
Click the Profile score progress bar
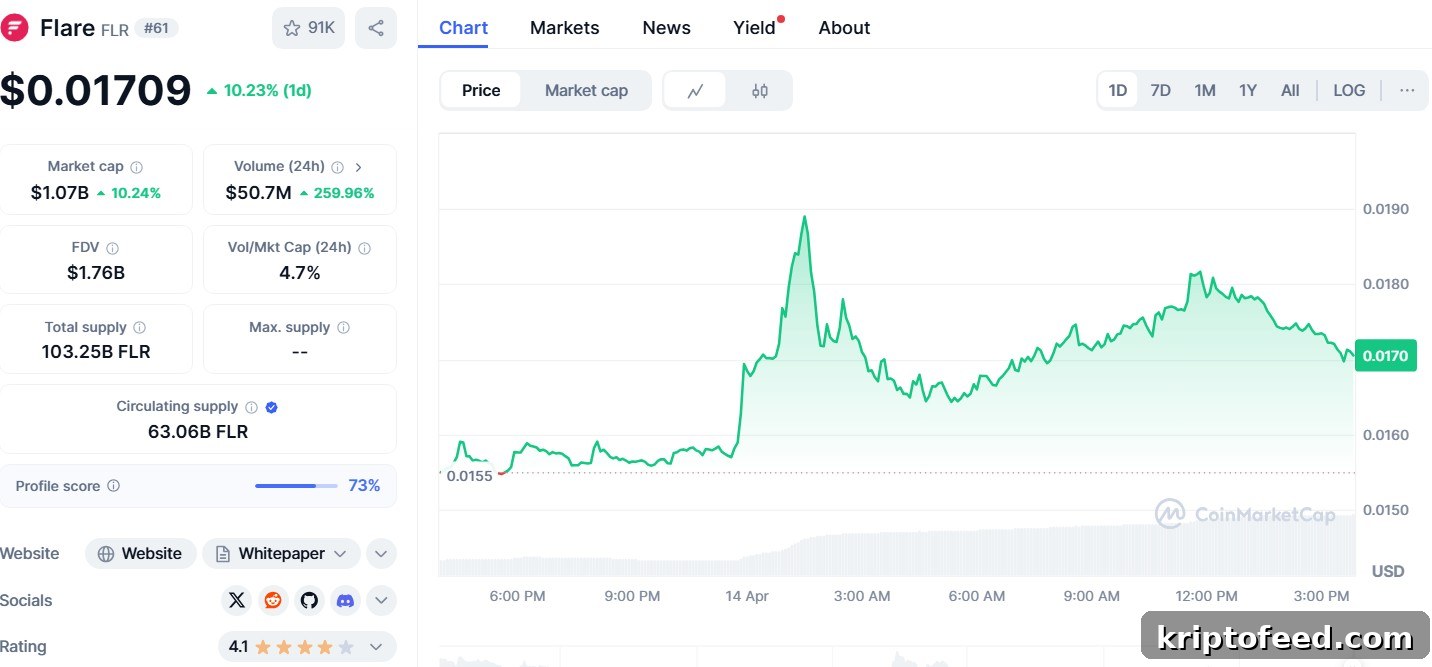pyautogui.click(x=297, y=486)
